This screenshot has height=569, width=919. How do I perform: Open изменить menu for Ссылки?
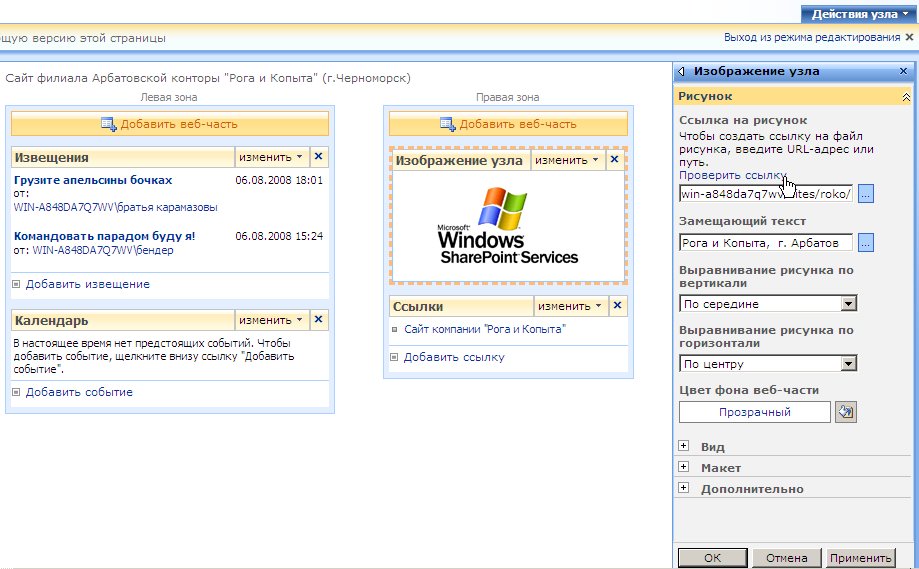pyautogui.click(x=570, y=306)
